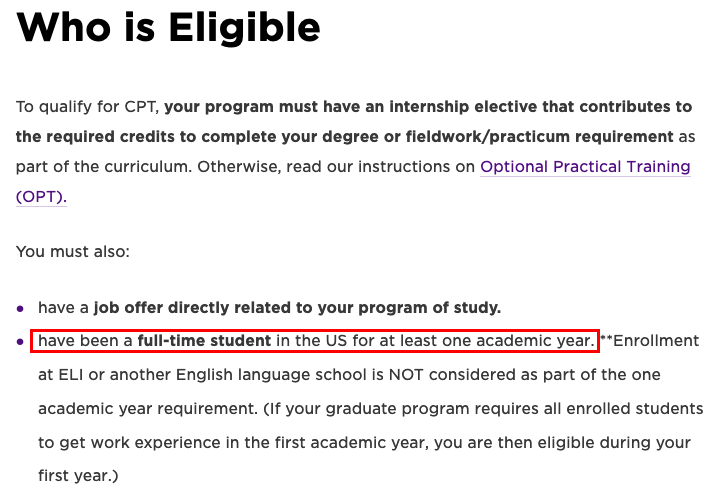
Task: Click the '**Enrollment' note text
Action: [650, 341]
